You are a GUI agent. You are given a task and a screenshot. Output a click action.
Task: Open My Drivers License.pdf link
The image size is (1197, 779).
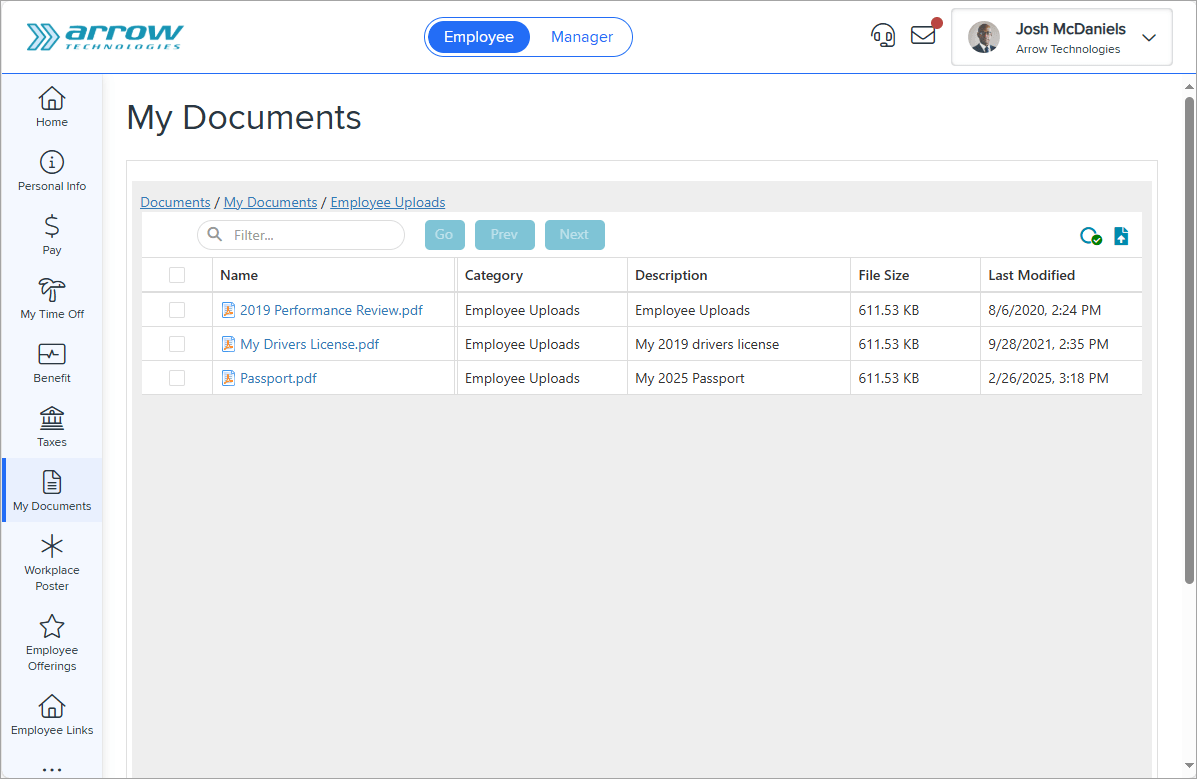[x=309, y=344]
